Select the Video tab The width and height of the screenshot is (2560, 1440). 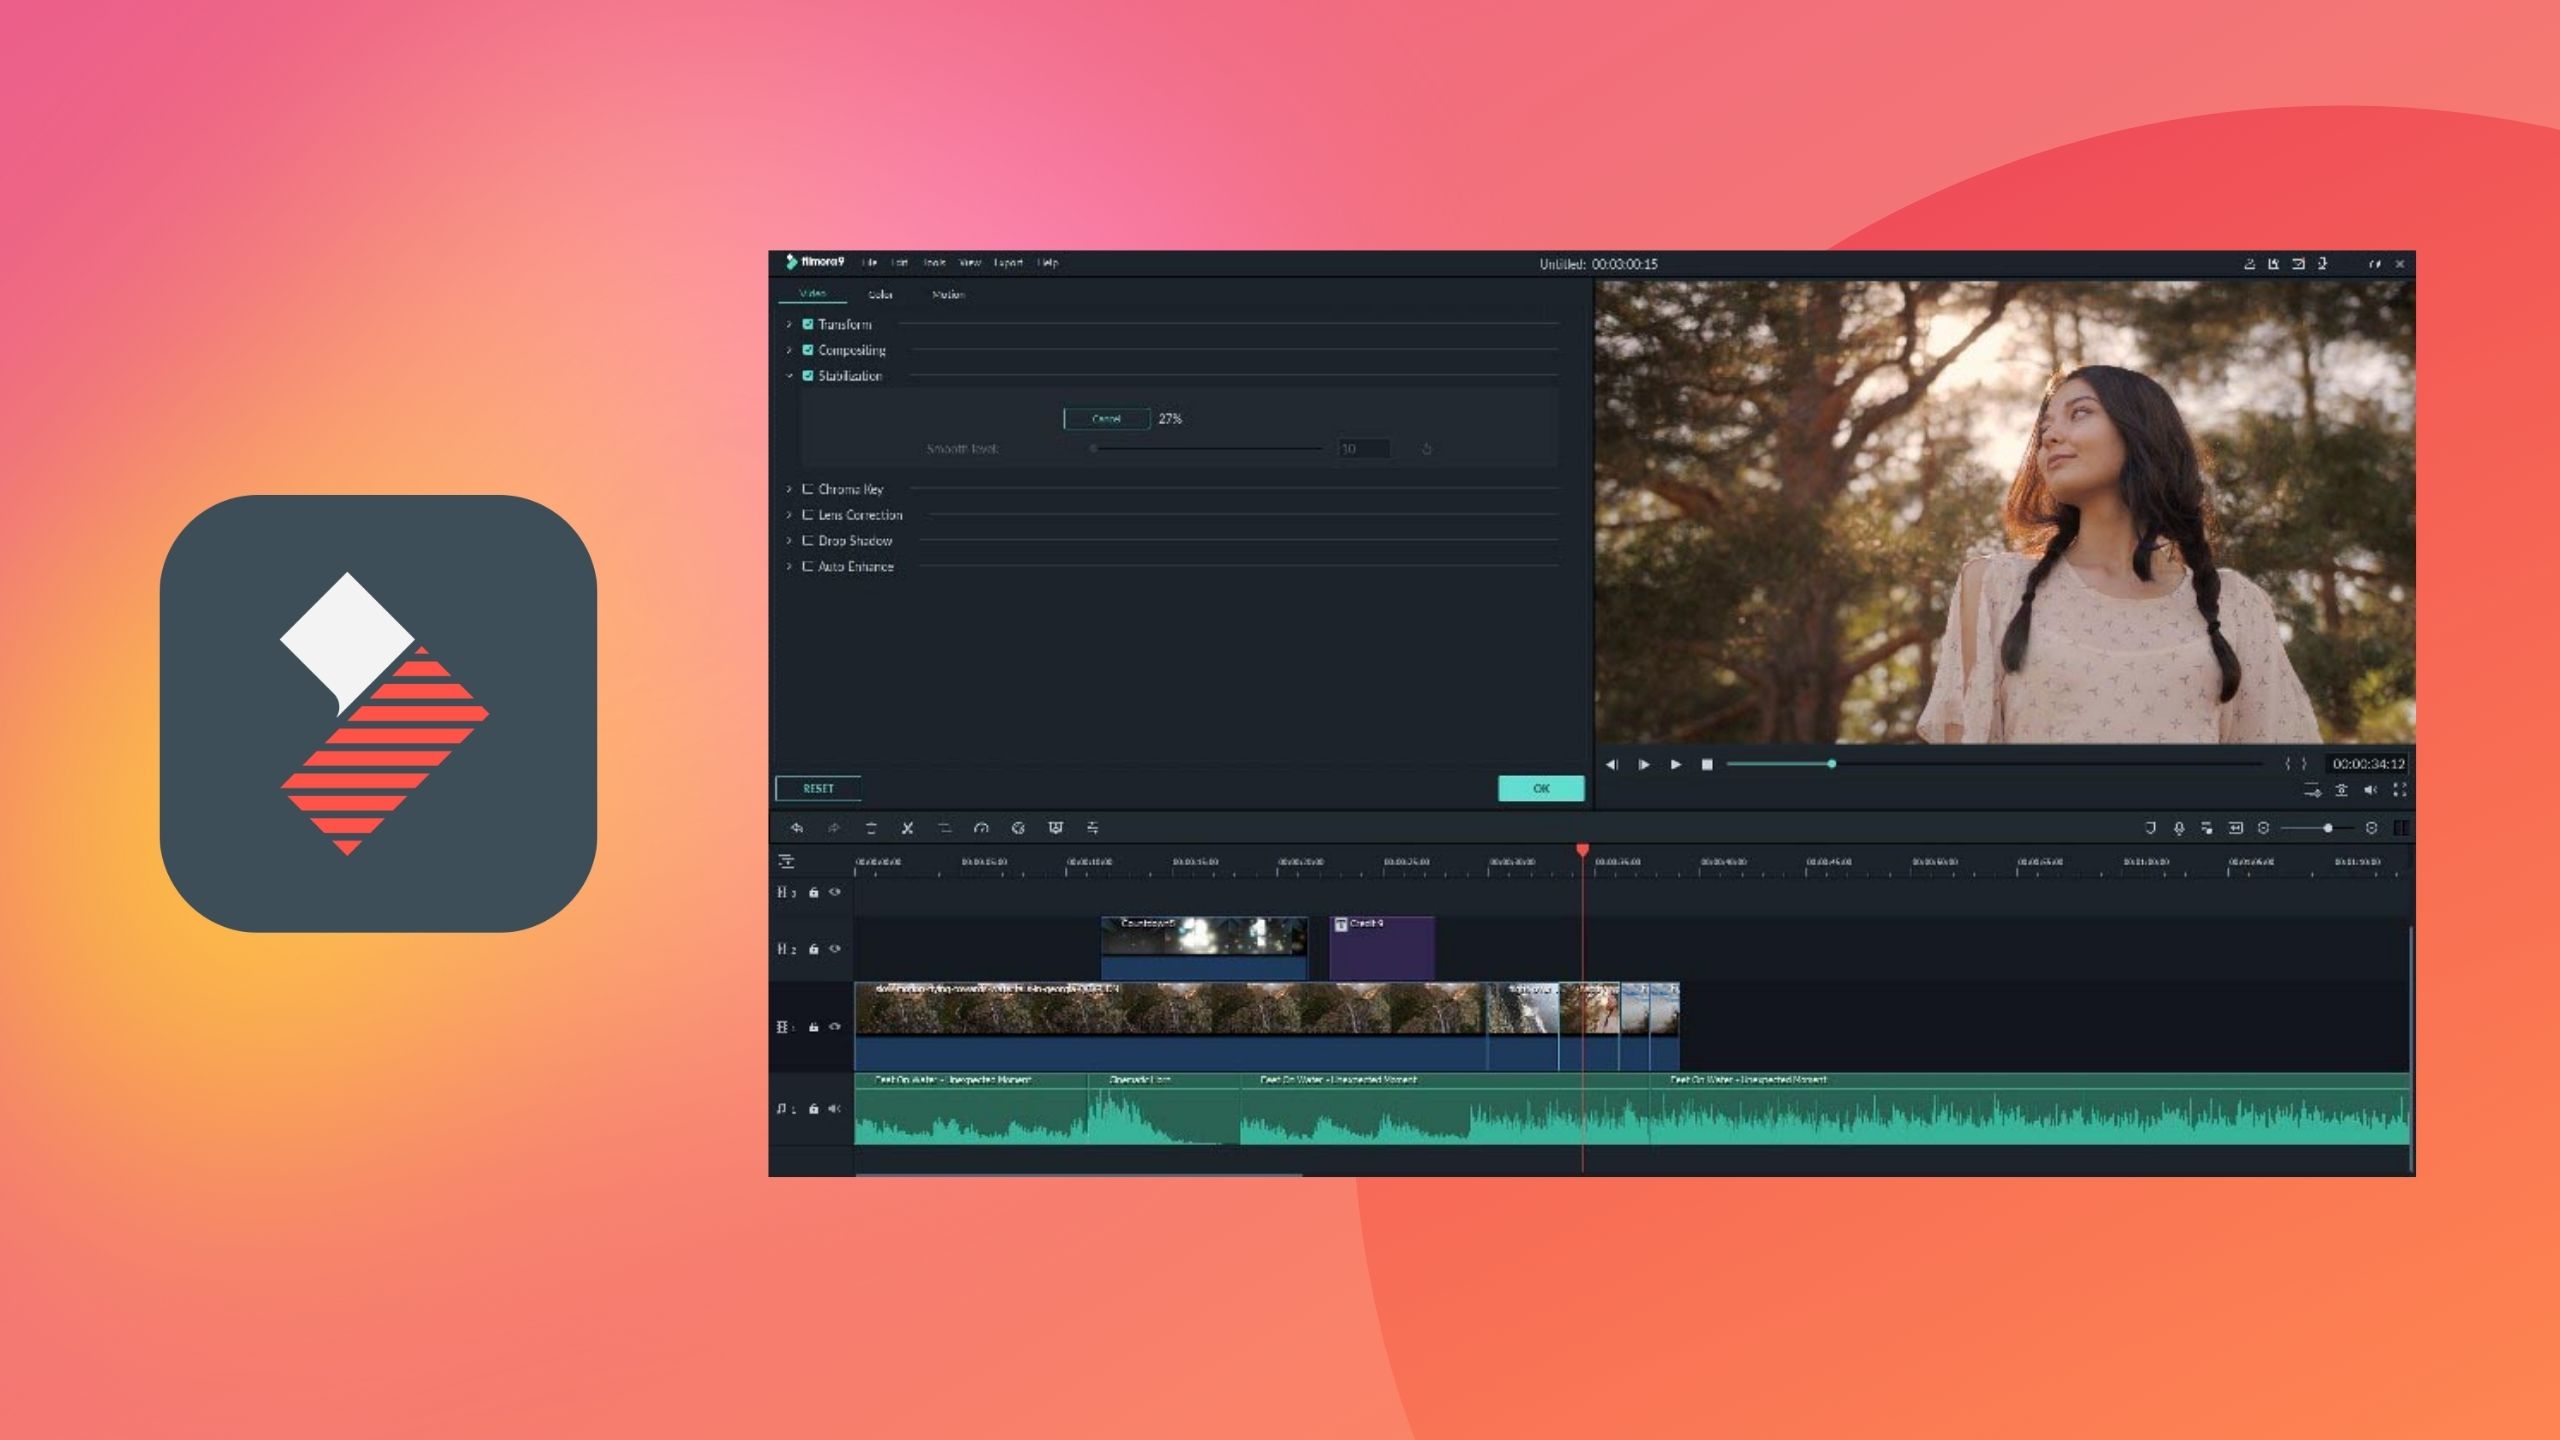[812, 293]
